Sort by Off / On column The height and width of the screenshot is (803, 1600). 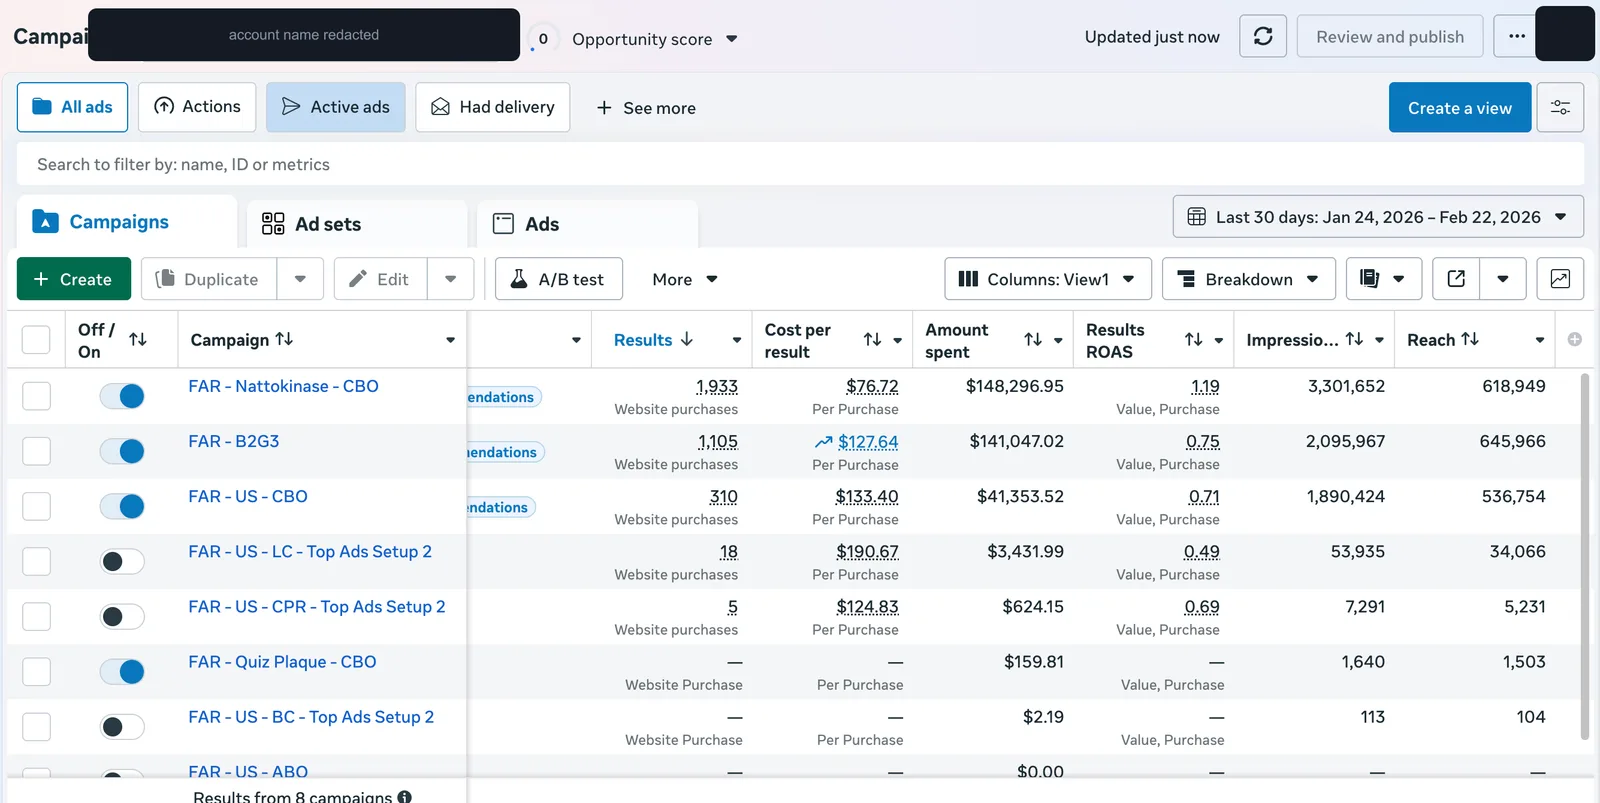click(x=138, y=340)
